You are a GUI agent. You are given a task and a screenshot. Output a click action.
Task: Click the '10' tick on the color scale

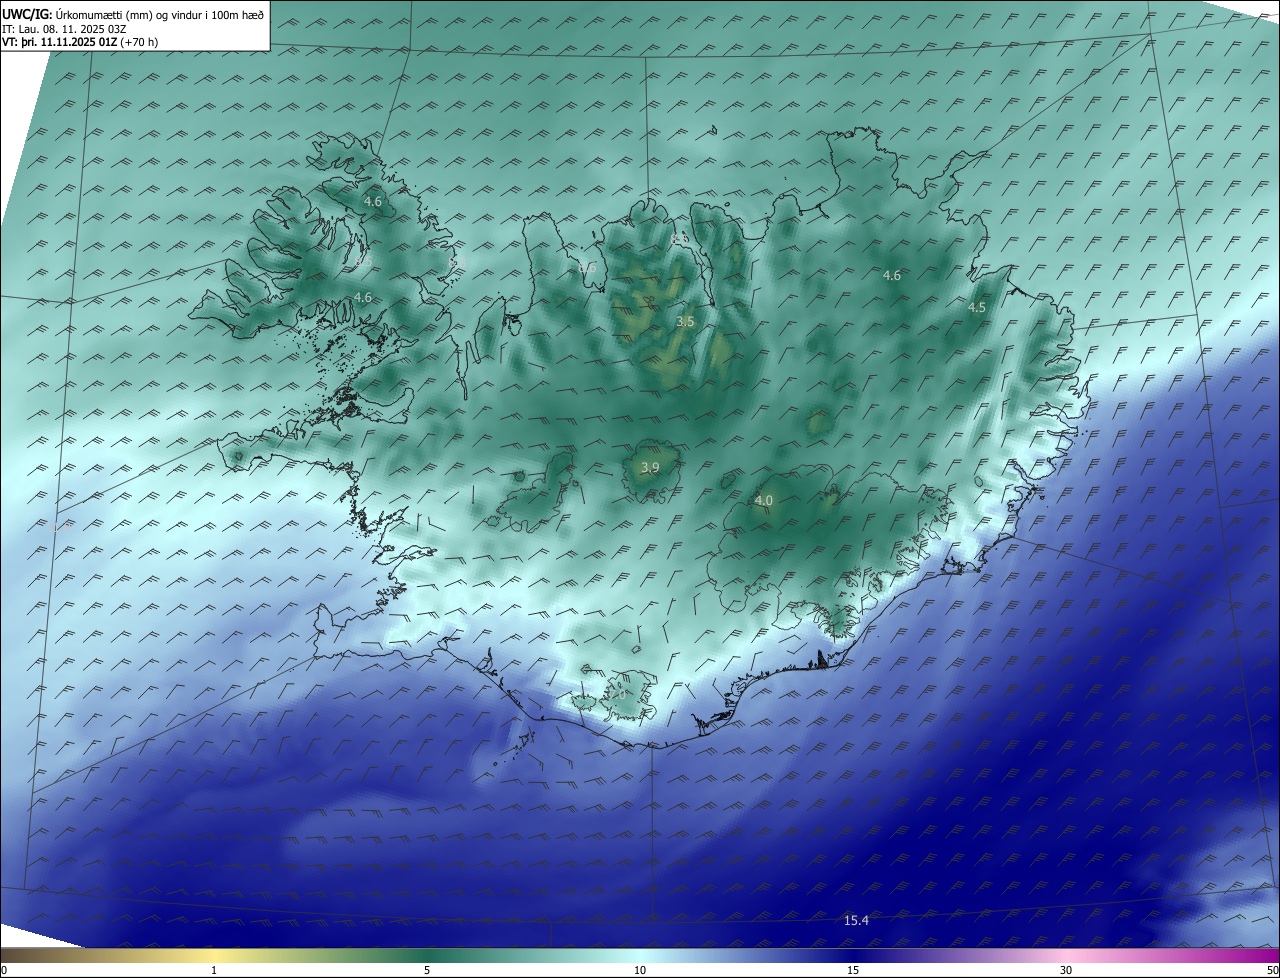pyautogui.click(x=640, y=970)
